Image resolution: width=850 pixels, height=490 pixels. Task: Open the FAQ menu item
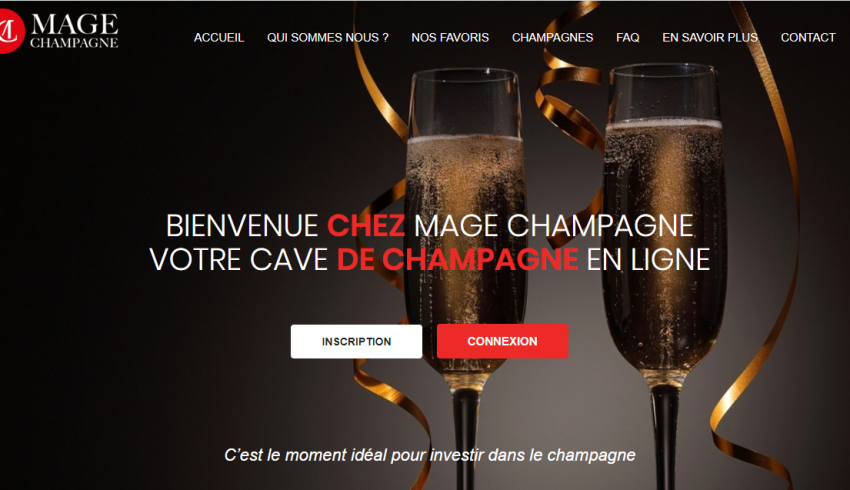click(x=628, y=37)
